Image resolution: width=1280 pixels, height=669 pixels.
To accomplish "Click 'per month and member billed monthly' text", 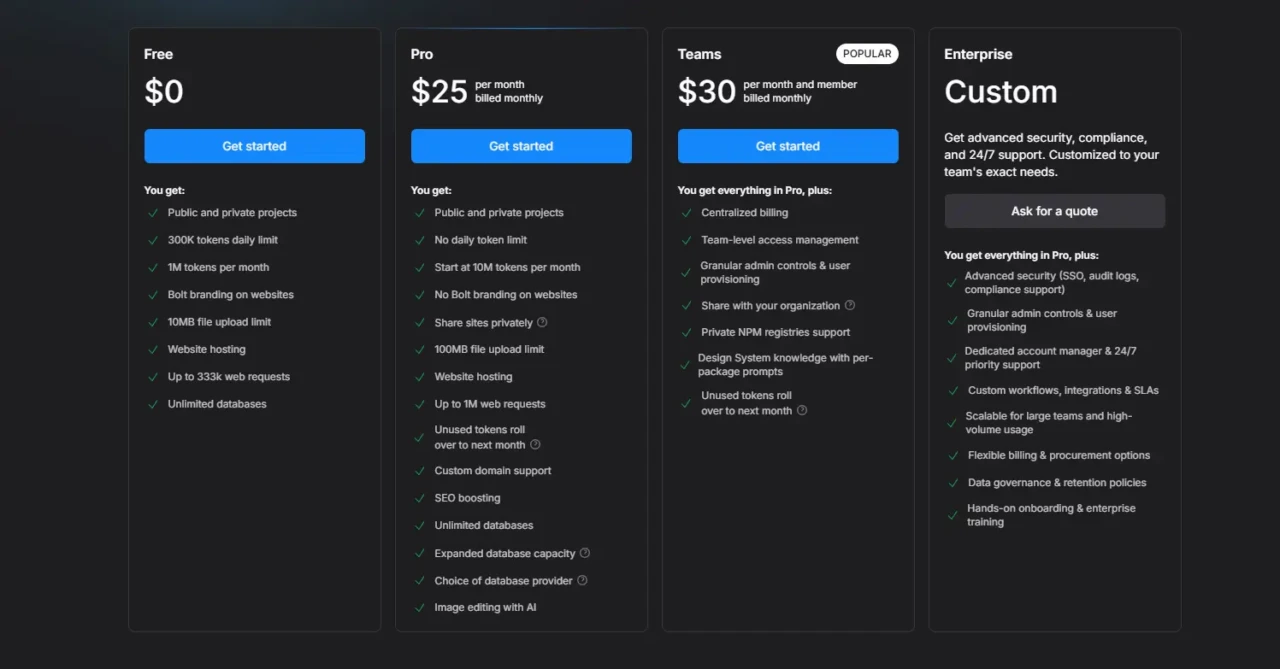I will coord(800,91).
